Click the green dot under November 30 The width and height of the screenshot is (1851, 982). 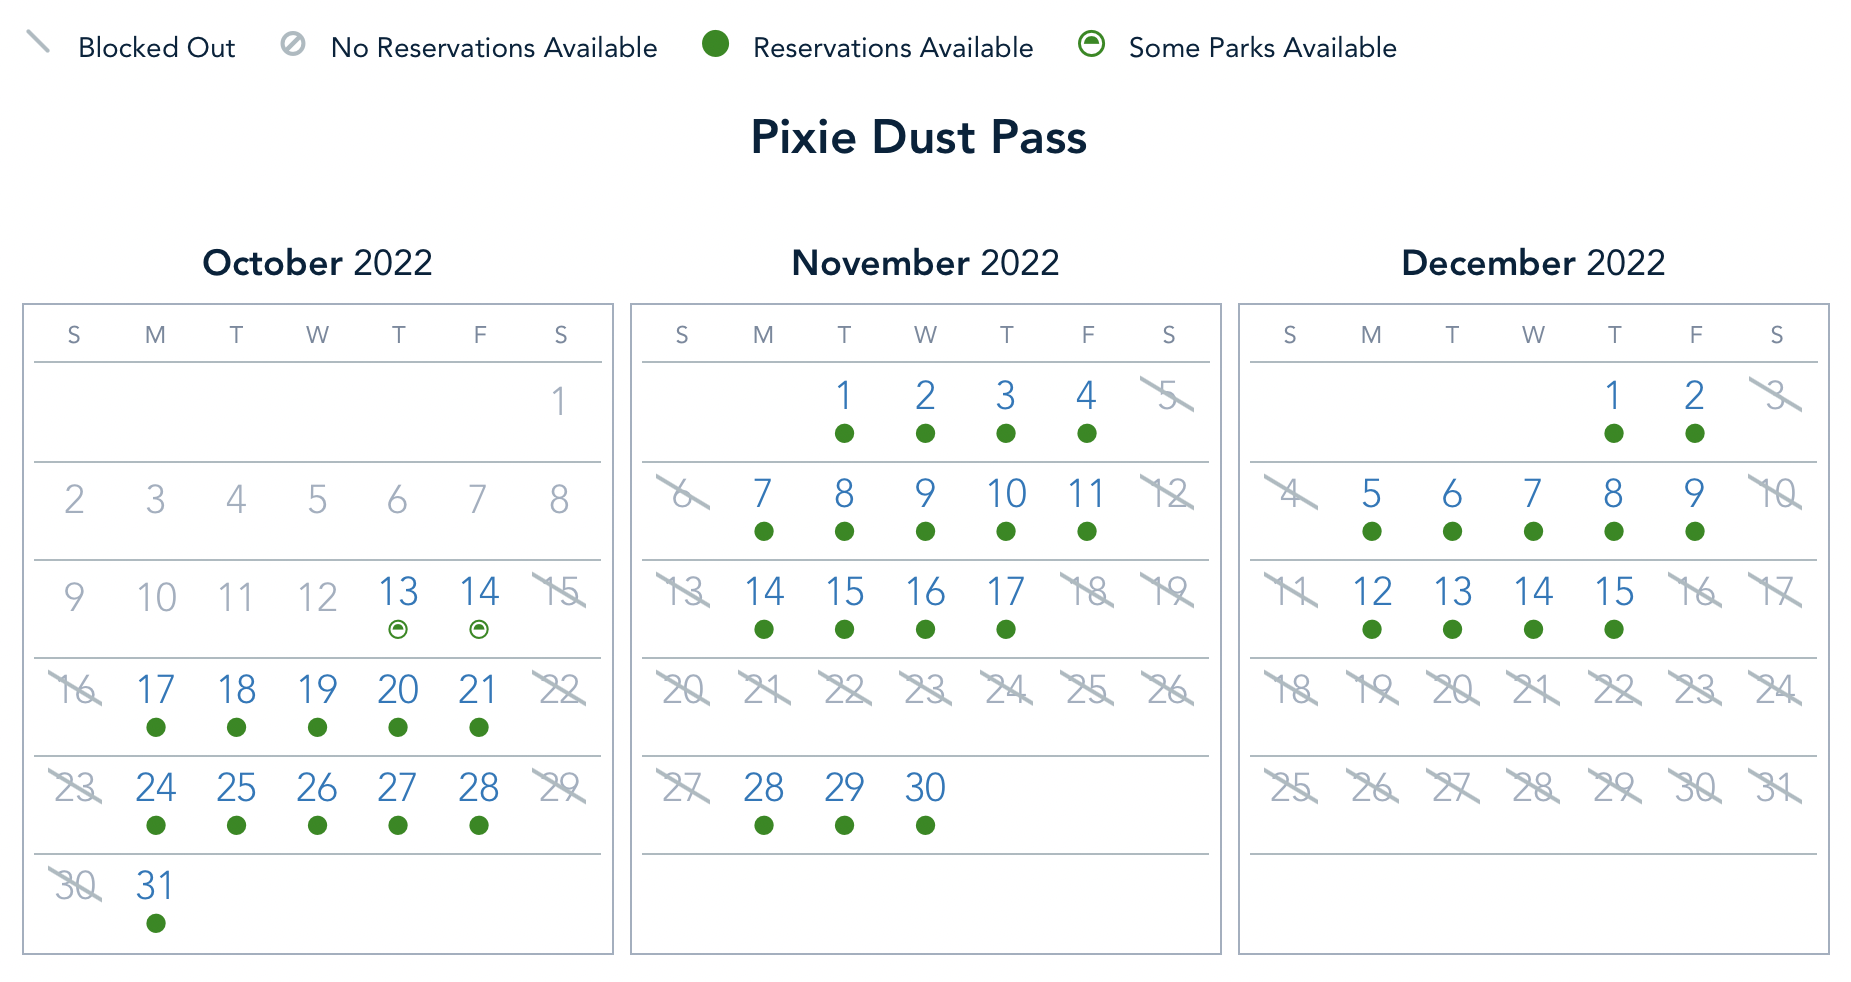click(925, 825)
